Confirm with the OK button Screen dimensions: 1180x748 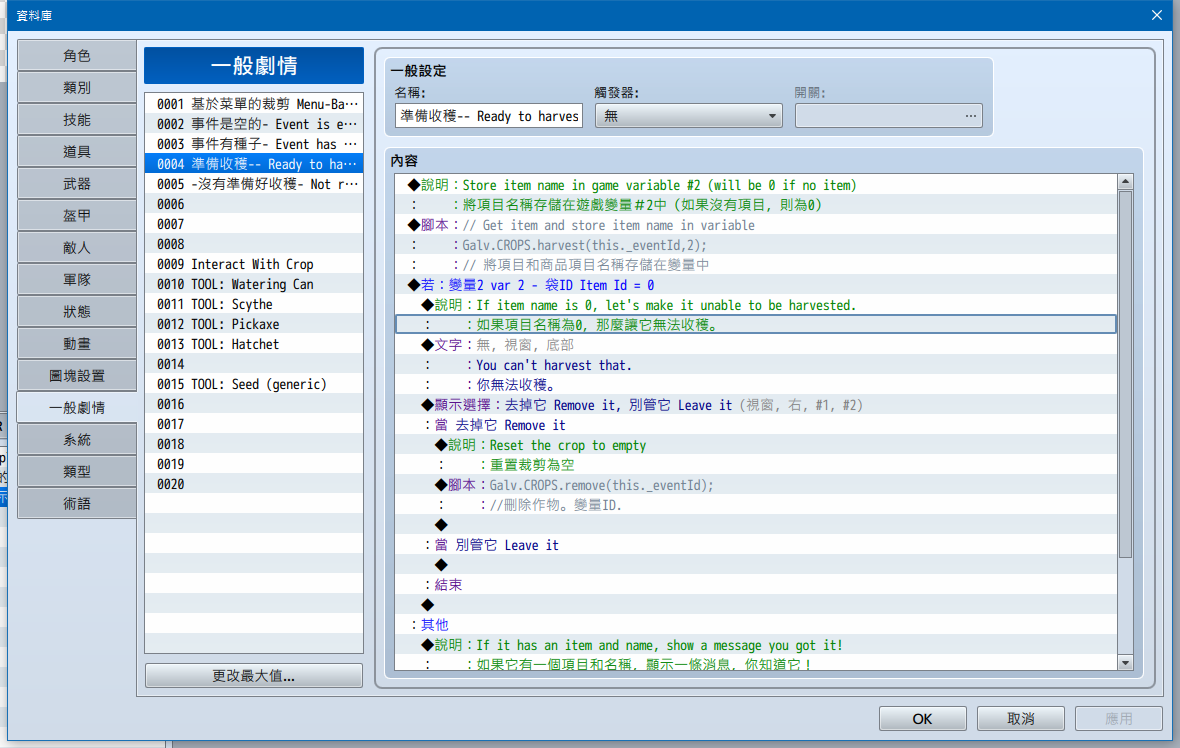coord(923,719)
